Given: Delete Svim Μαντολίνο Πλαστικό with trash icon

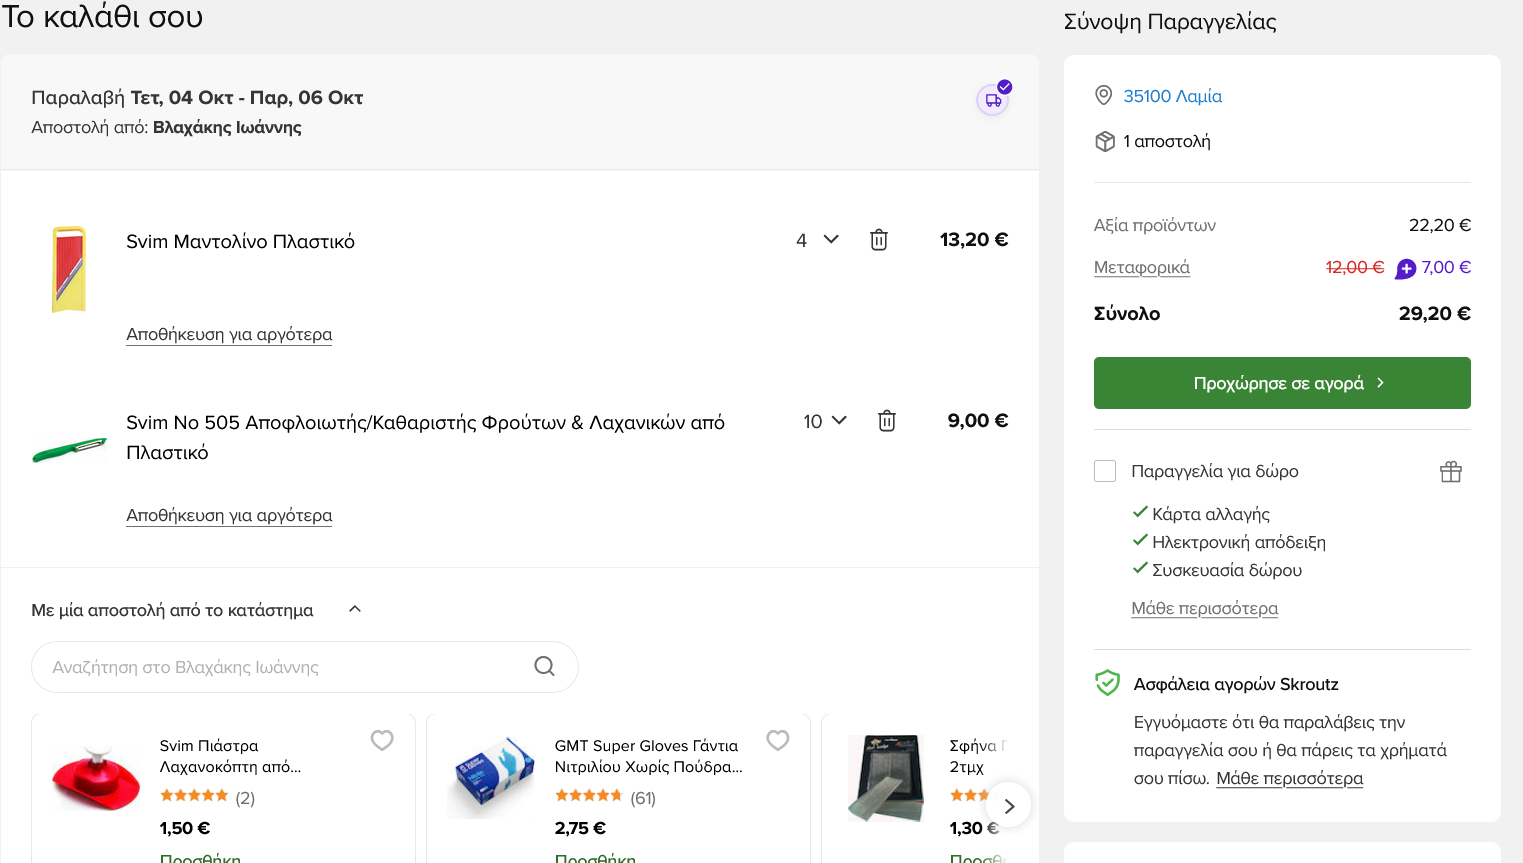Looking at the screenshot, I should point(879,240).
